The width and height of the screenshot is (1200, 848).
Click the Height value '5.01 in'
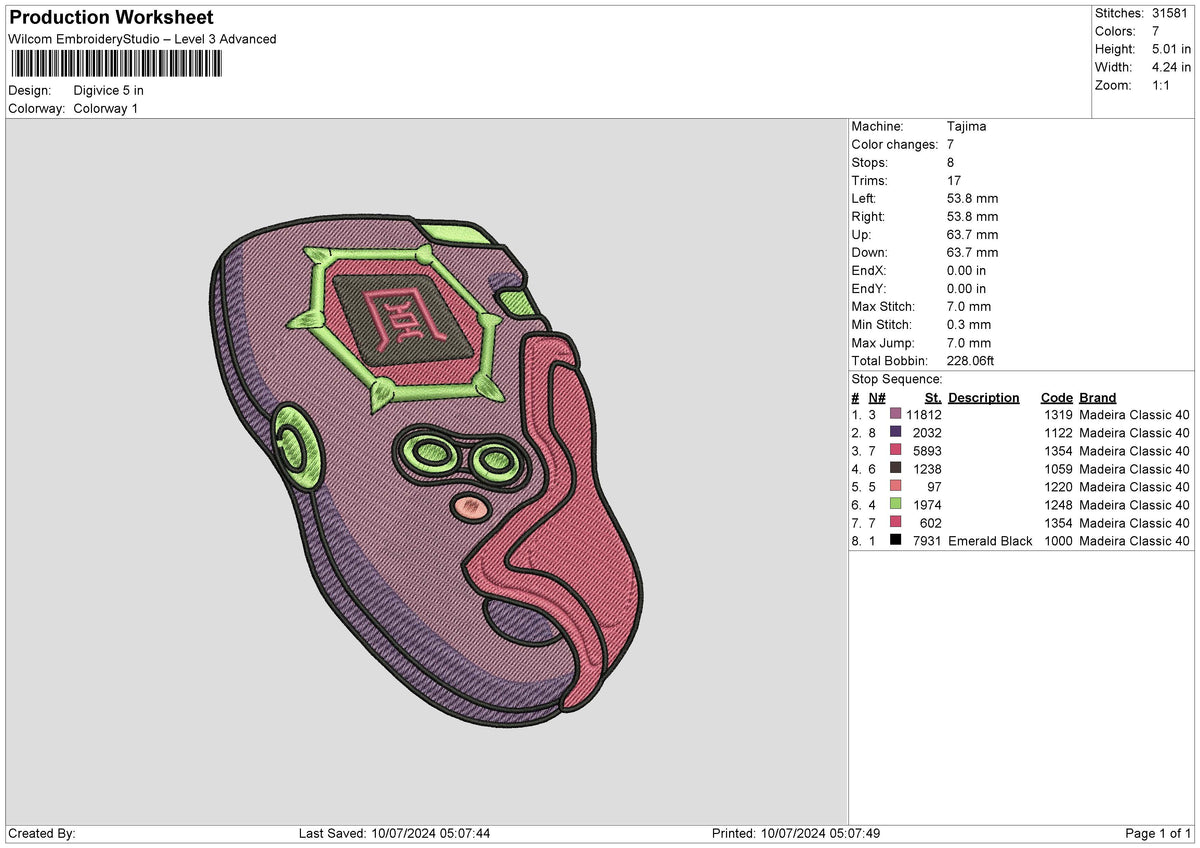click(x=1172, y=49)
